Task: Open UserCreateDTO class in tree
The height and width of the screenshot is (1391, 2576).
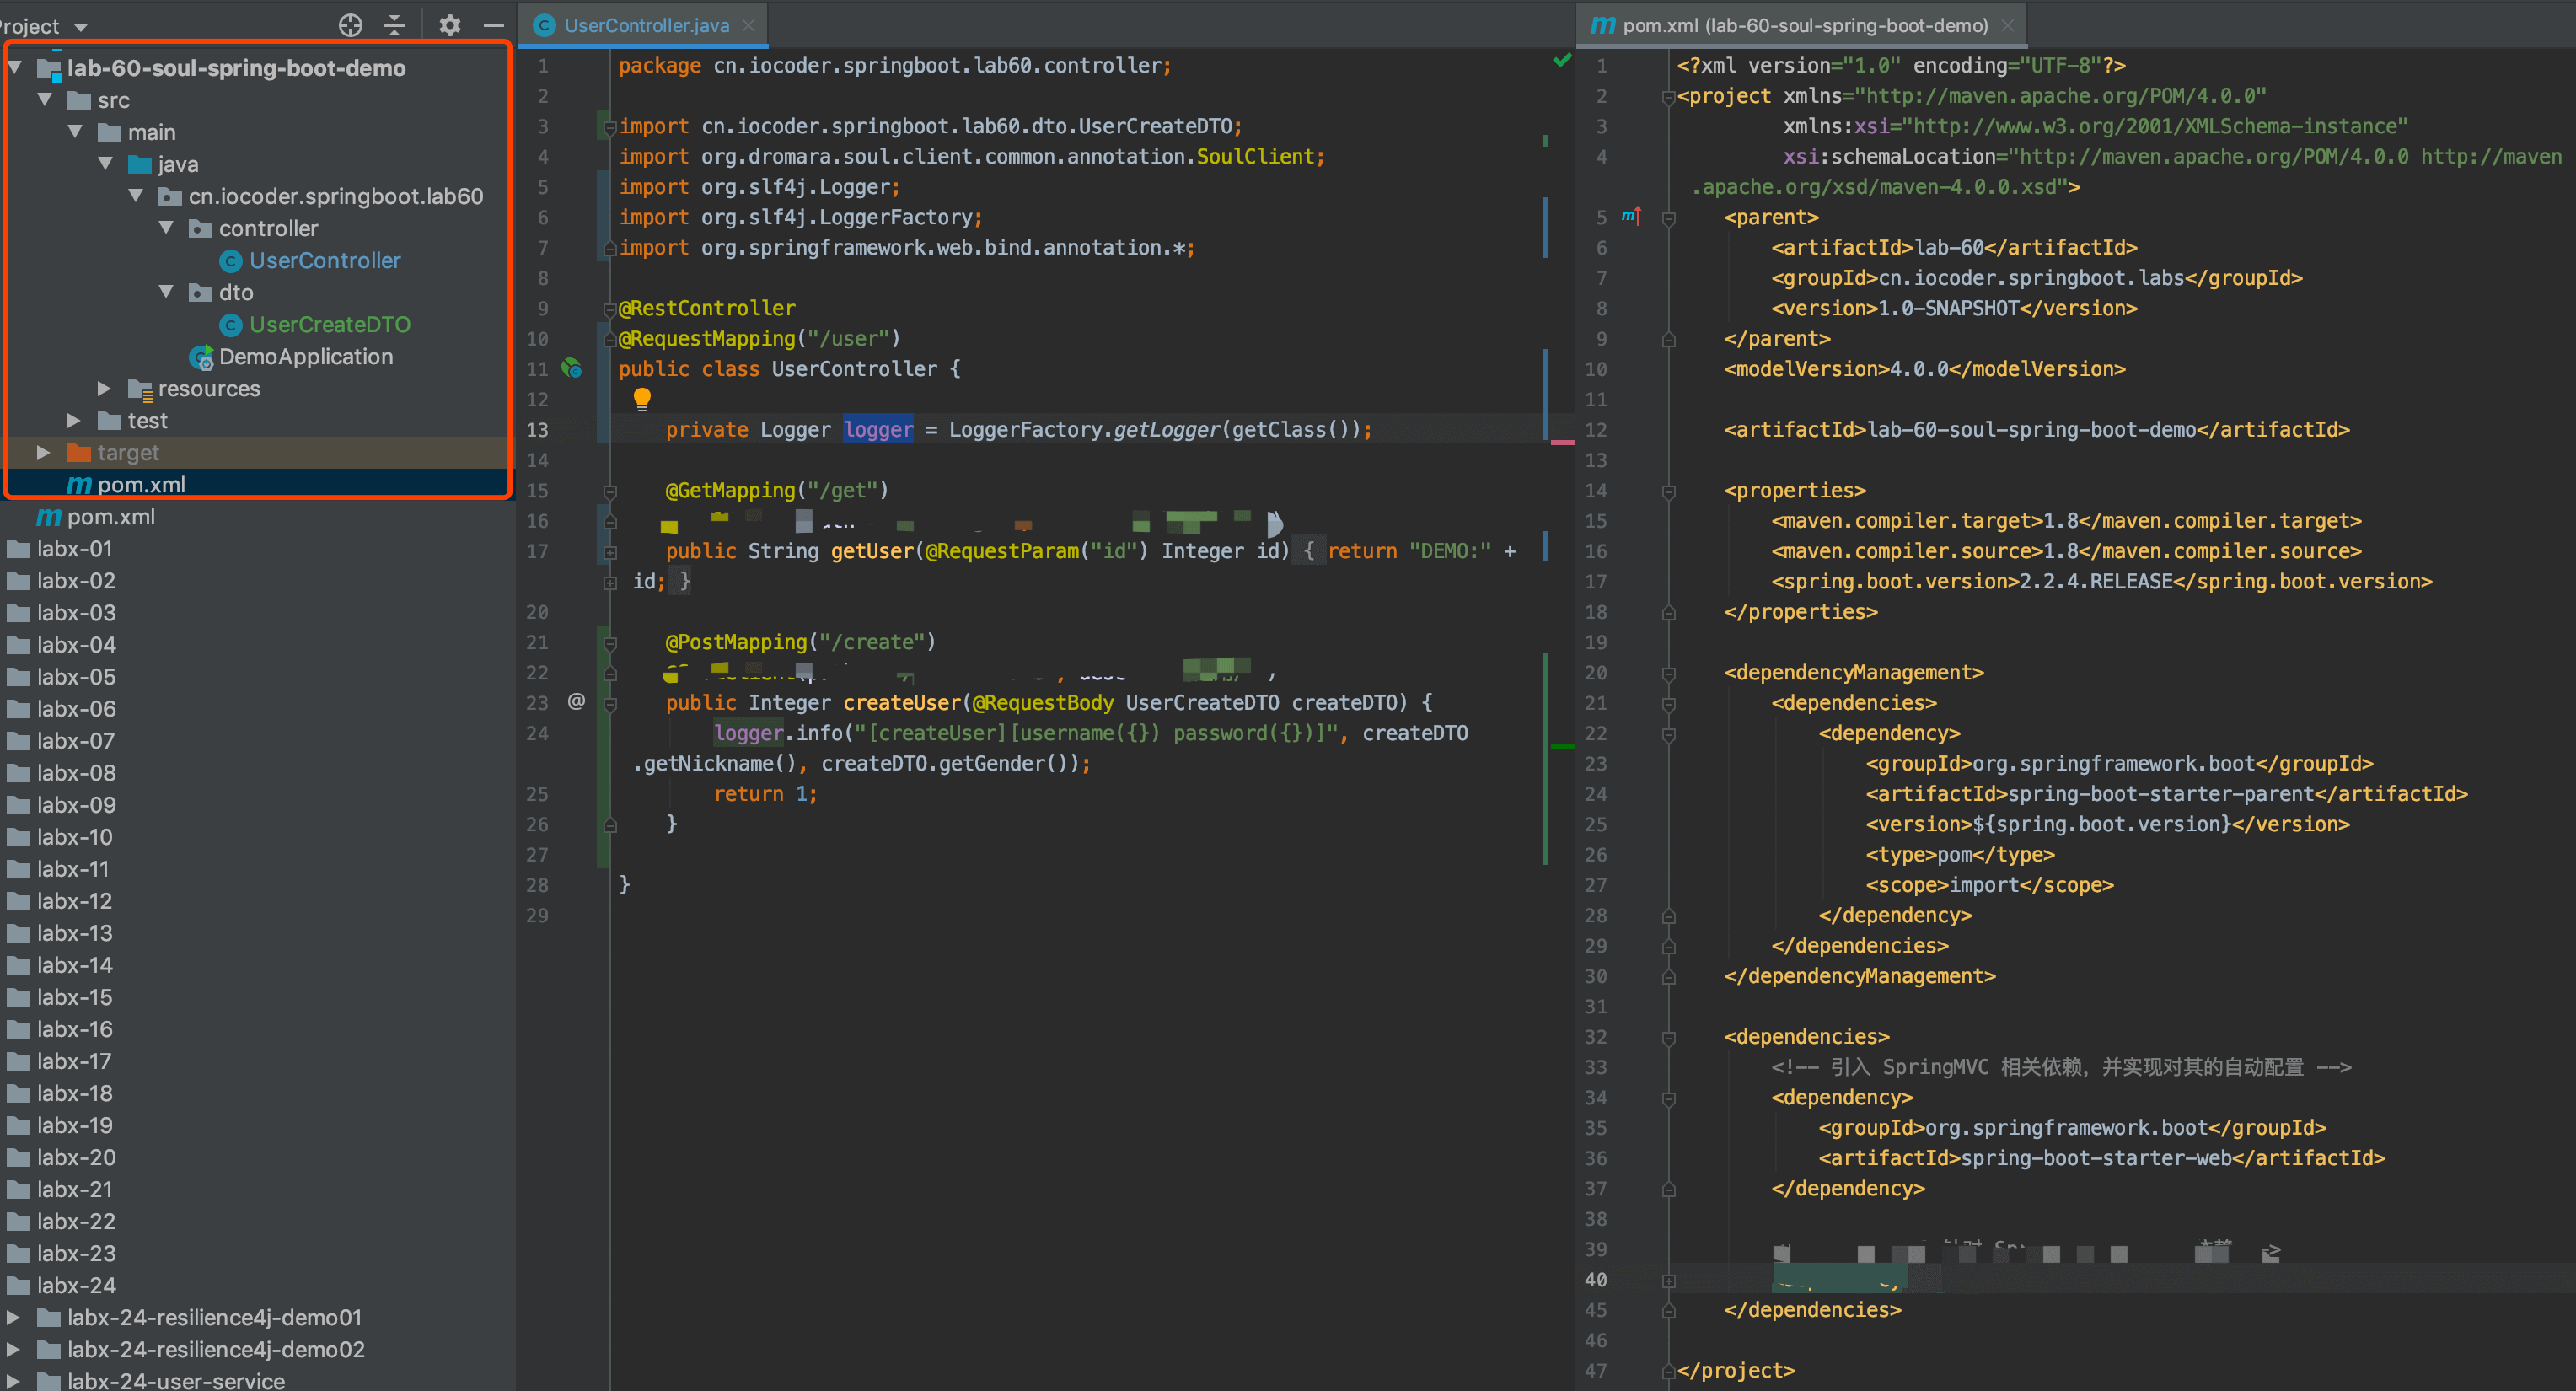Action: 329,324
